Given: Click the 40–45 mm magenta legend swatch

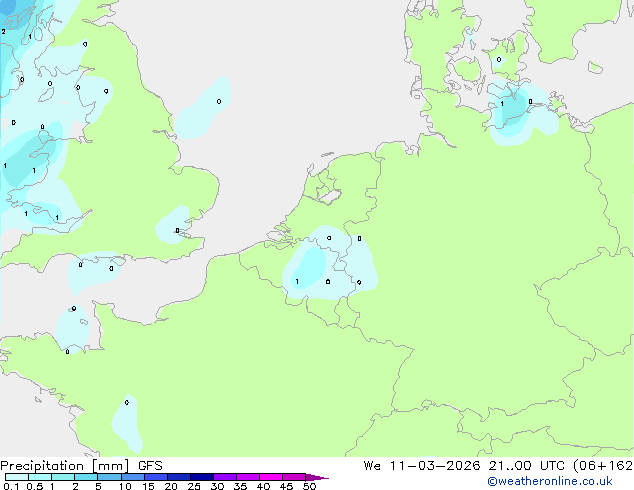Looking at the screenshot, I should click(x=271, y=477).
